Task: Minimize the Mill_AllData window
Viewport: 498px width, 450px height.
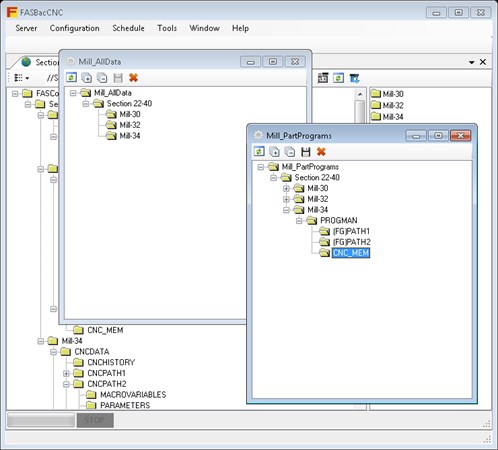Action: coord(251,62)
